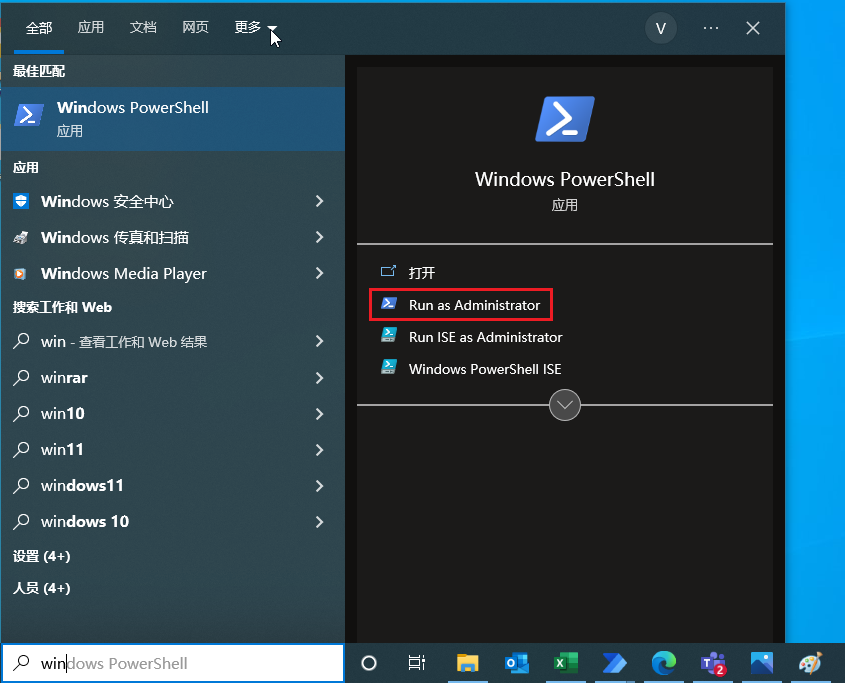Click the Cortana circle icon on taskbar
This screenshot has height=683, width=845.
pyautogui.click(x=369, y=663)
